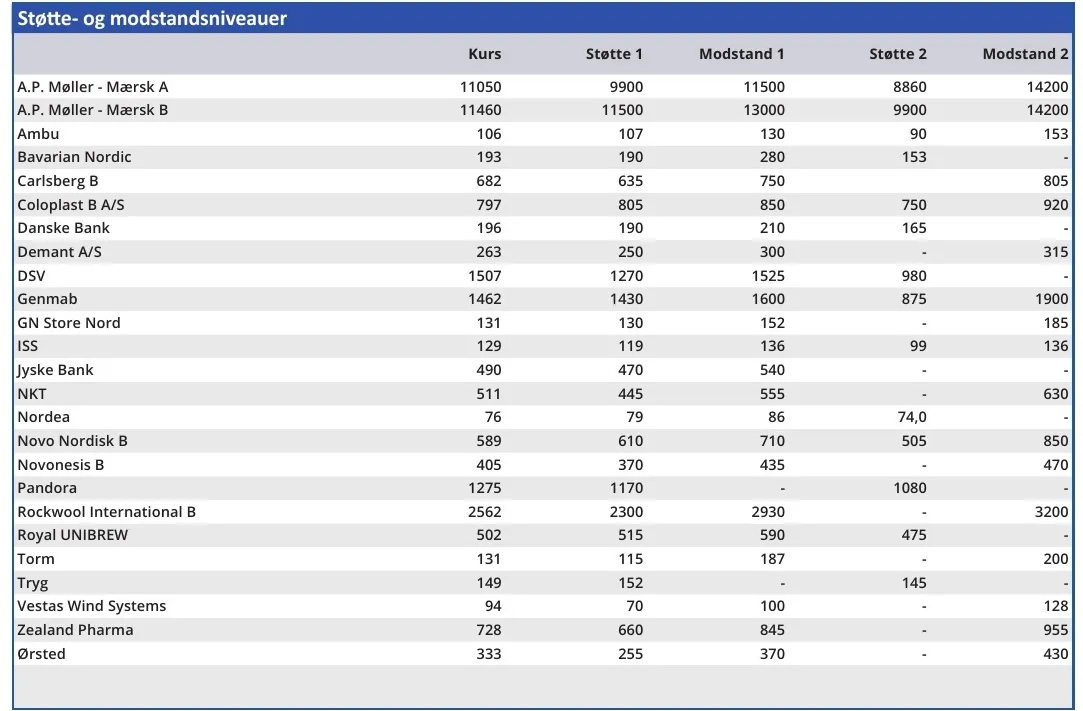The height and width of the screenshot is (711, 1083).
Task: Click Zealand Pharma's Modstand 2 value 955
Action: pos(1055,630)
